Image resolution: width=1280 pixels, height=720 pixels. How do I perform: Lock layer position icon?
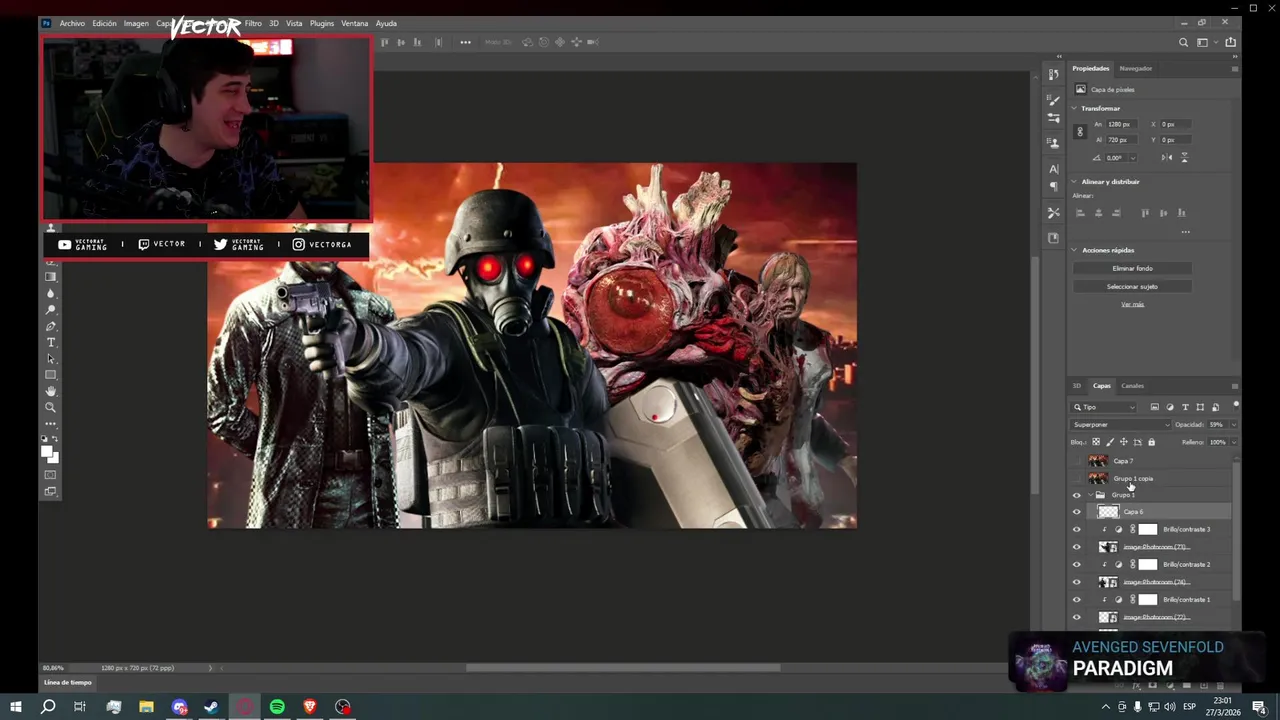coord(1124,442)
